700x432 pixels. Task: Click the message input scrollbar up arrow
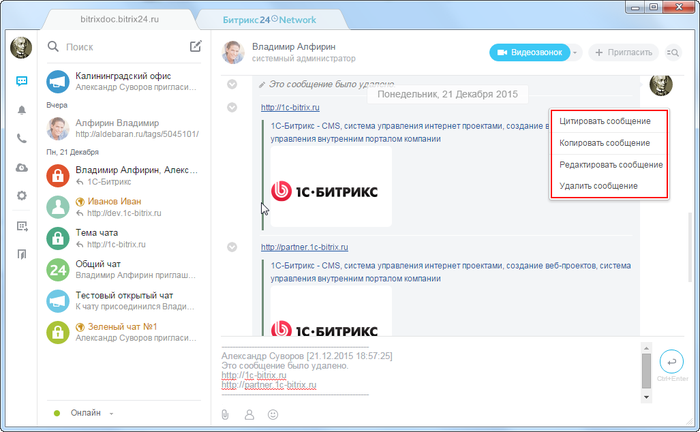pos(646,347)
